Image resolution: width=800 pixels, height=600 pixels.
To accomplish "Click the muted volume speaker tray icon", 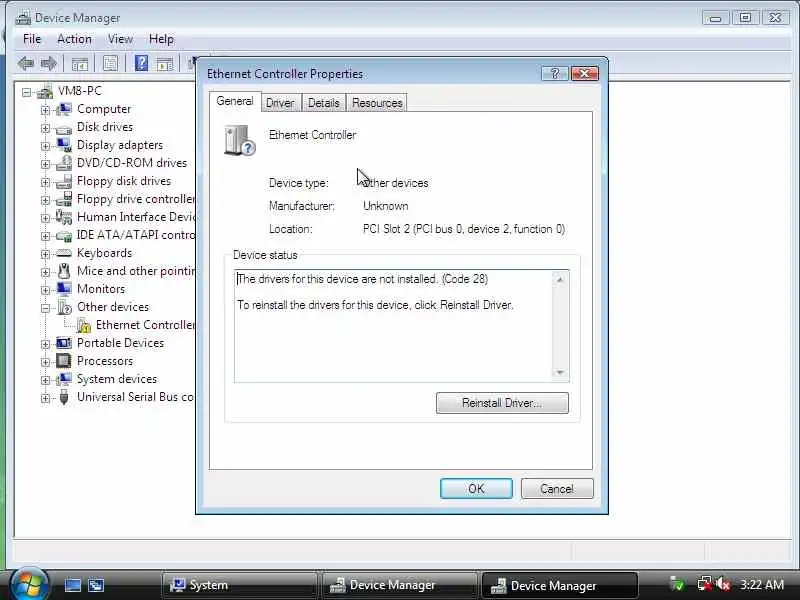I will [723, 584].
